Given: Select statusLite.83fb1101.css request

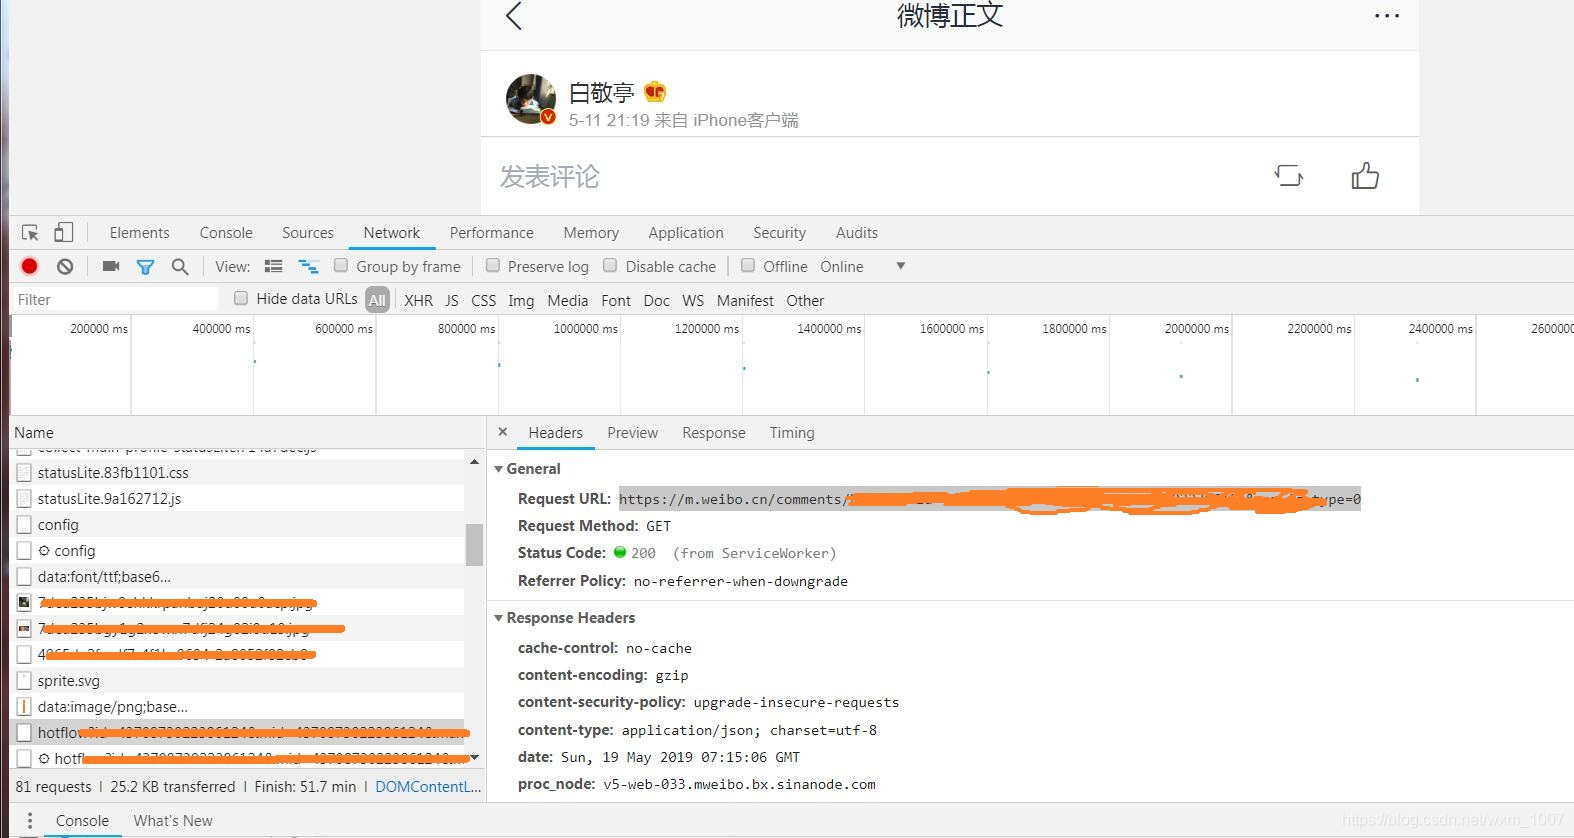Looking at the screenshot, I should [x=238, y=473].
